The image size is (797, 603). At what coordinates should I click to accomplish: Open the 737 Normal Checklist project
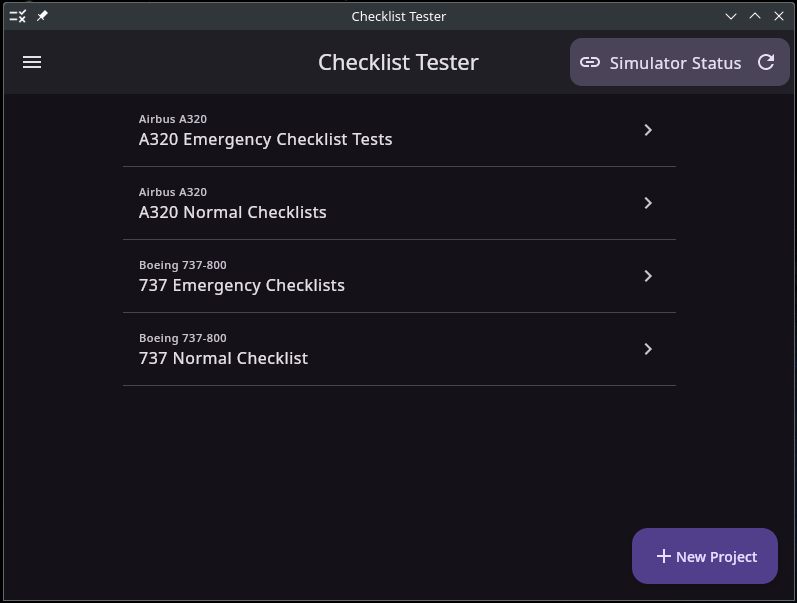[x=223, y=358]
